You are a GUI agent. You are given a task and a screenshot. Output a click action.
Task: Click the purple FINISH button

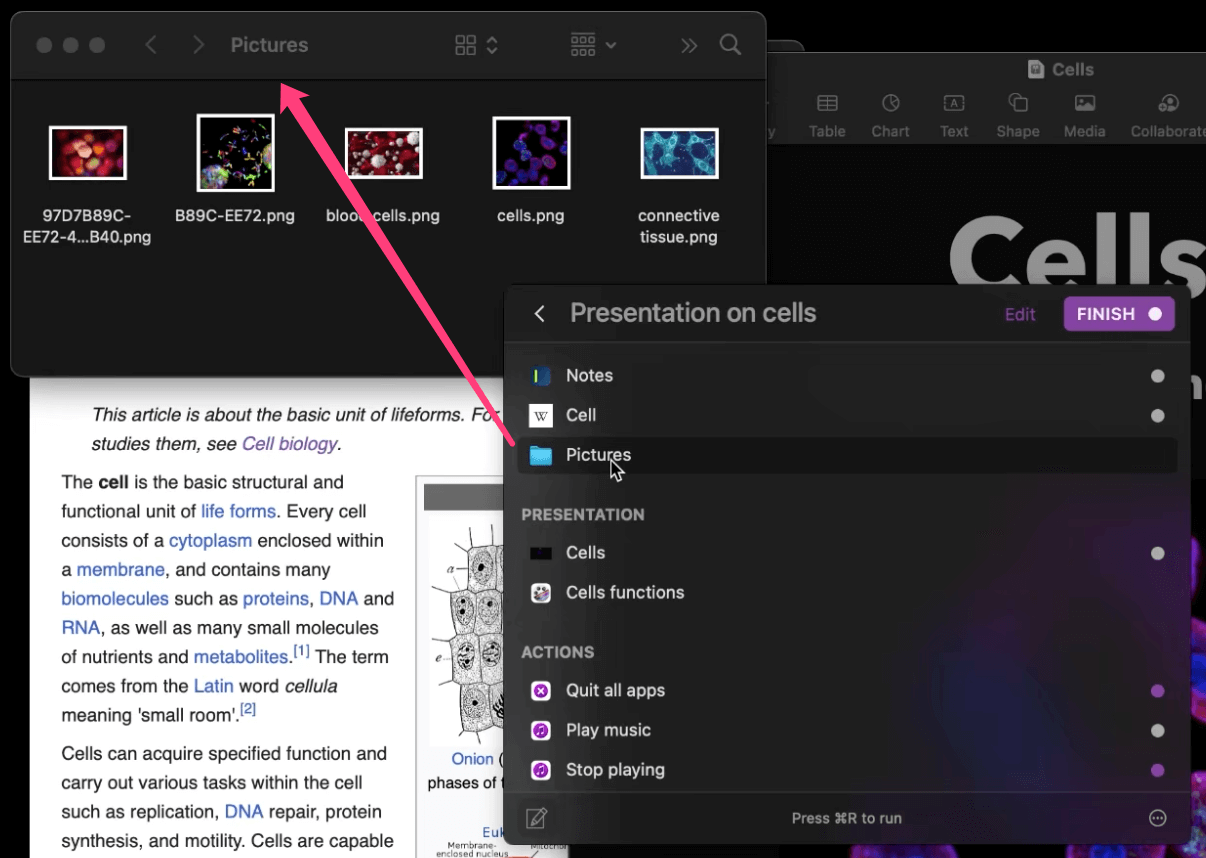coord(1119,314)
